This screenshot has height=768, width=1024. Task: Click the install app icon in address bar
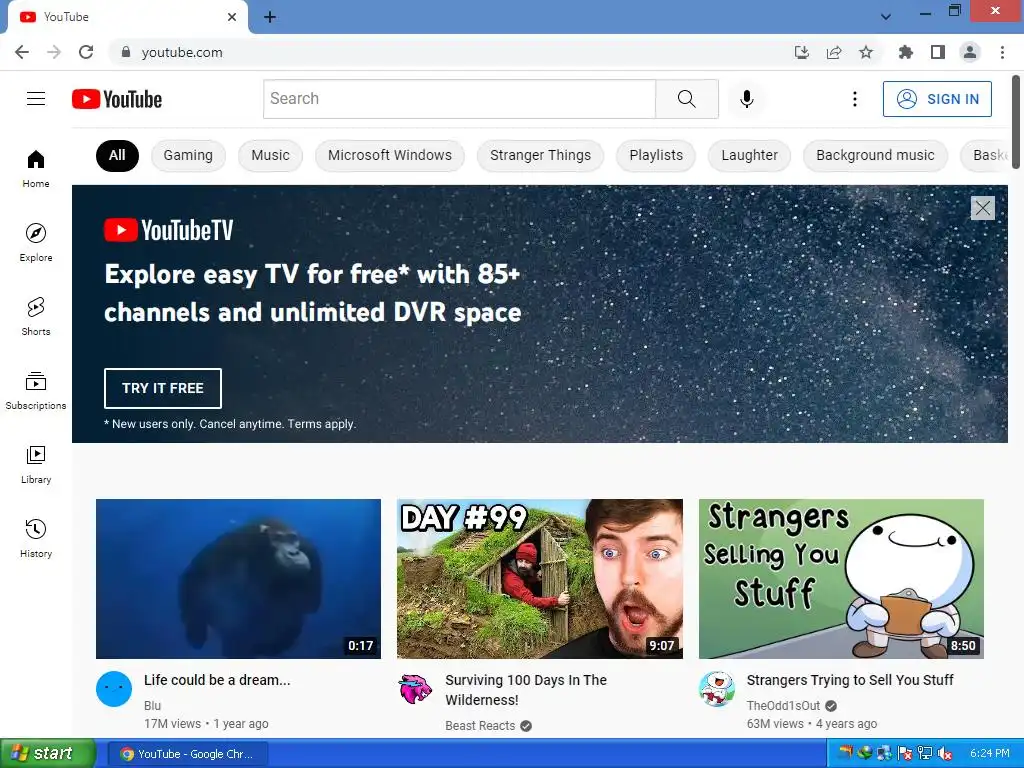point(802,52)
